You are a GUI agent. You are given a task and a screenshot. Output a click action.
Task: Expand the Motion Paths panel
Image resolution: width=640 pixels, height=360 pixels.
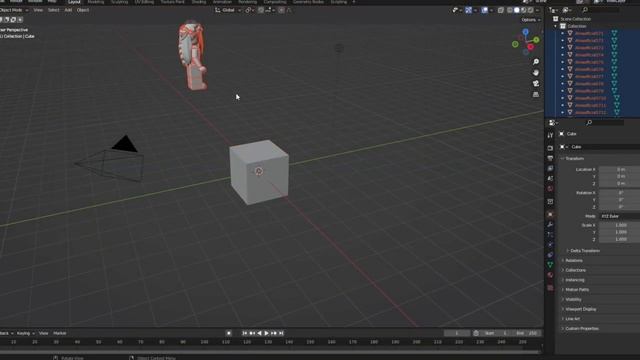pos(576,289)
